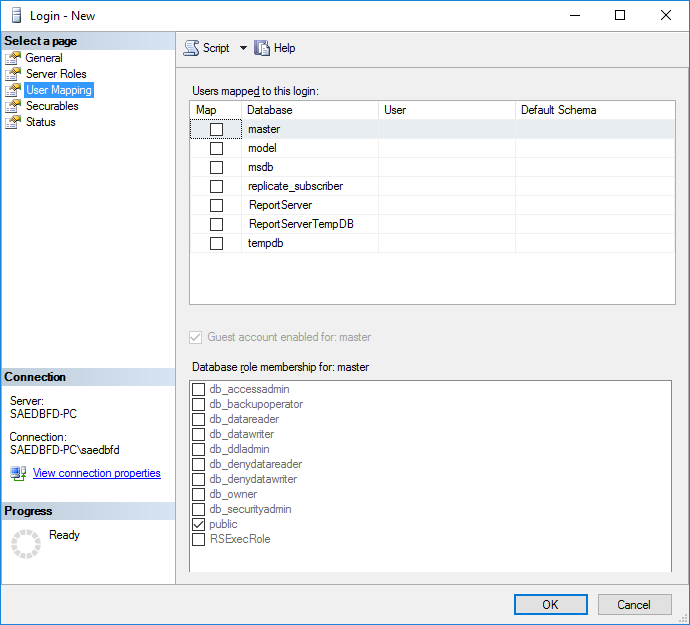Image resolution: width=690 pixels, height=625 pixels.
Task: Click the Script toolbar icon
Action: coord(191,48)
